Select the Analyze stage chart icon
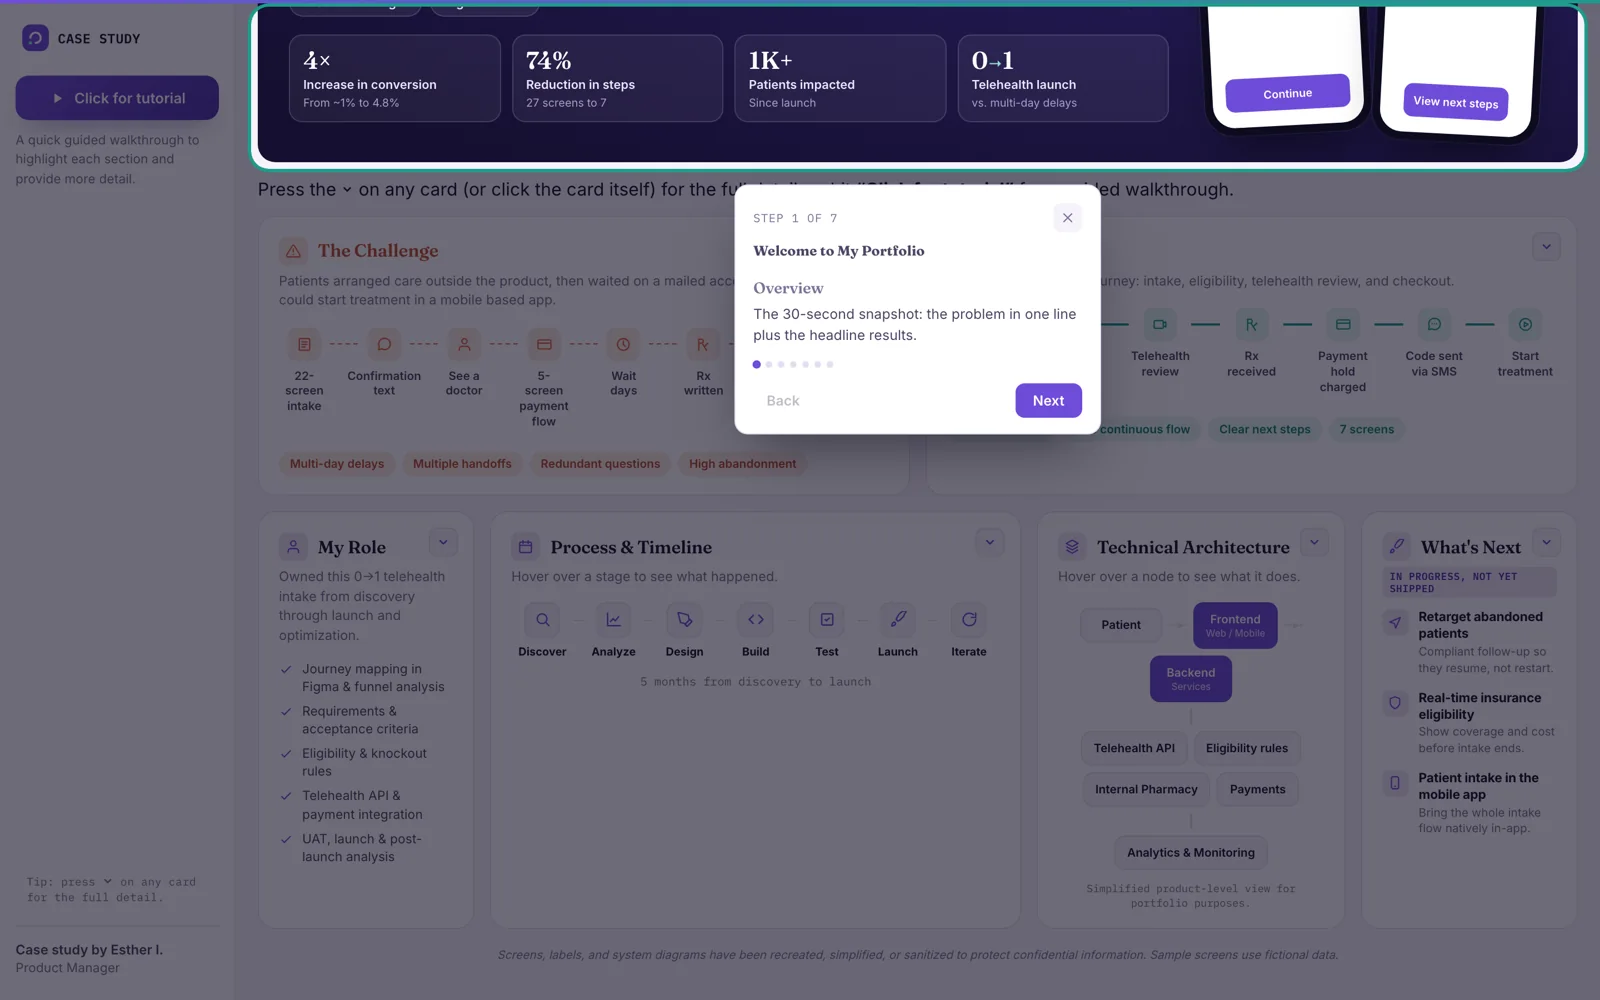The width and height of the screenshot is (1600, 1000). click(x=613, y=620)
